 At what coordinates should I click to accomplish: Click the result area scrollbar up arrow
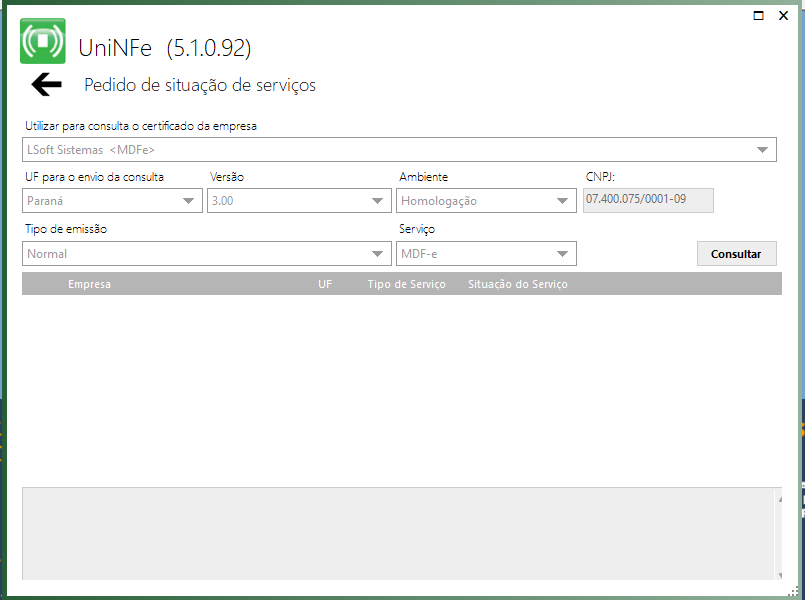[780, 499]
